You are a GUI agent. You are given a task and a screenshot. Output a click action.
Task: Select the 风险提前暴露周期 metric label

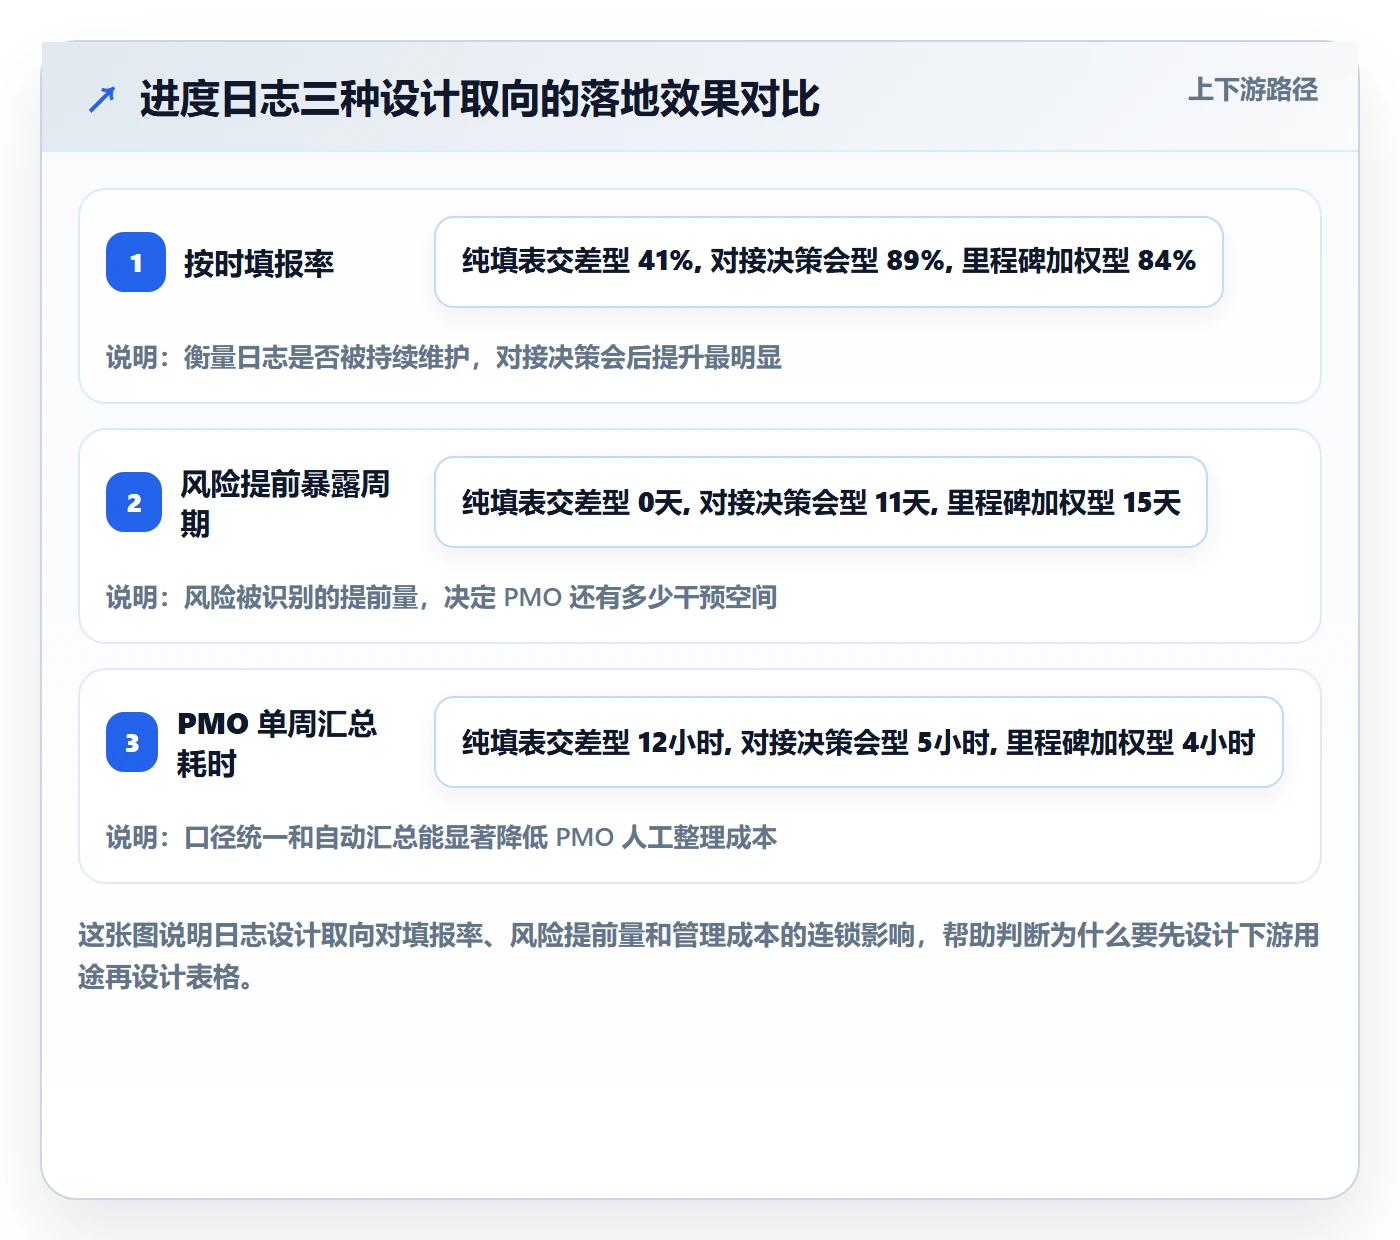click(x=285, y=503)
